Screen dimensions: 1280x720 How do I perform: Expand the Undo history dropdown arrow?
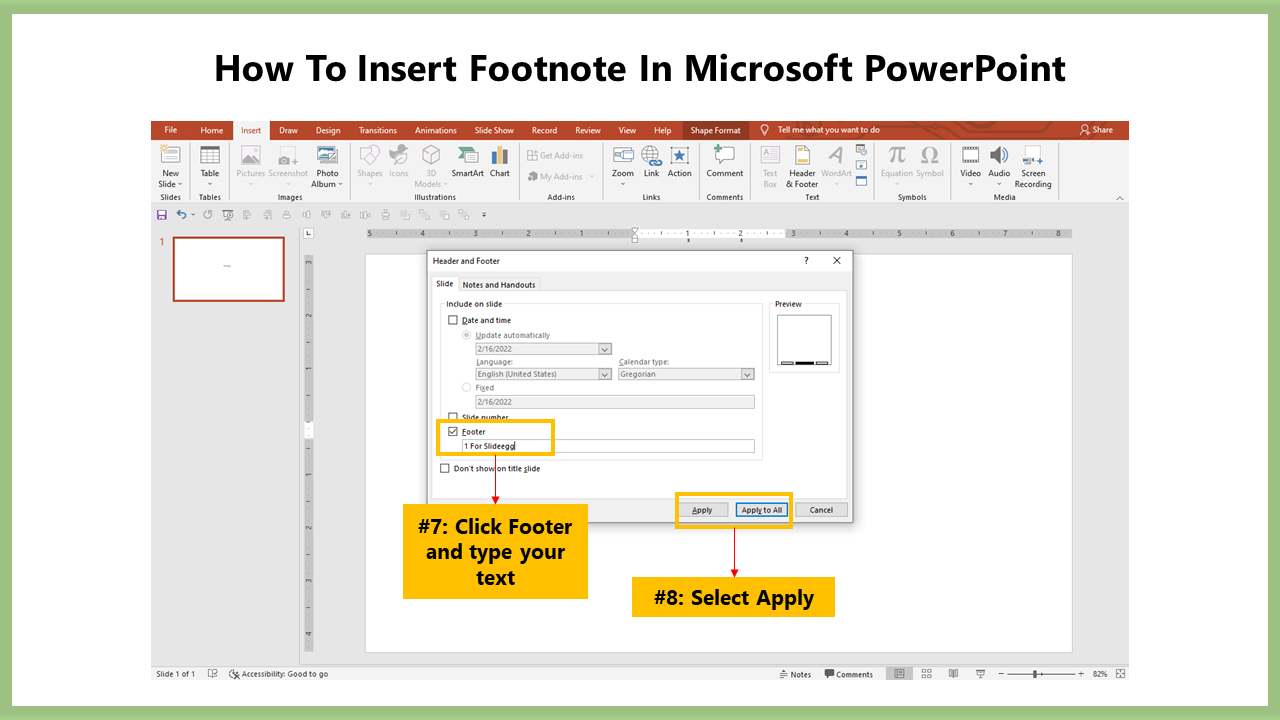[x=191, y=214]
